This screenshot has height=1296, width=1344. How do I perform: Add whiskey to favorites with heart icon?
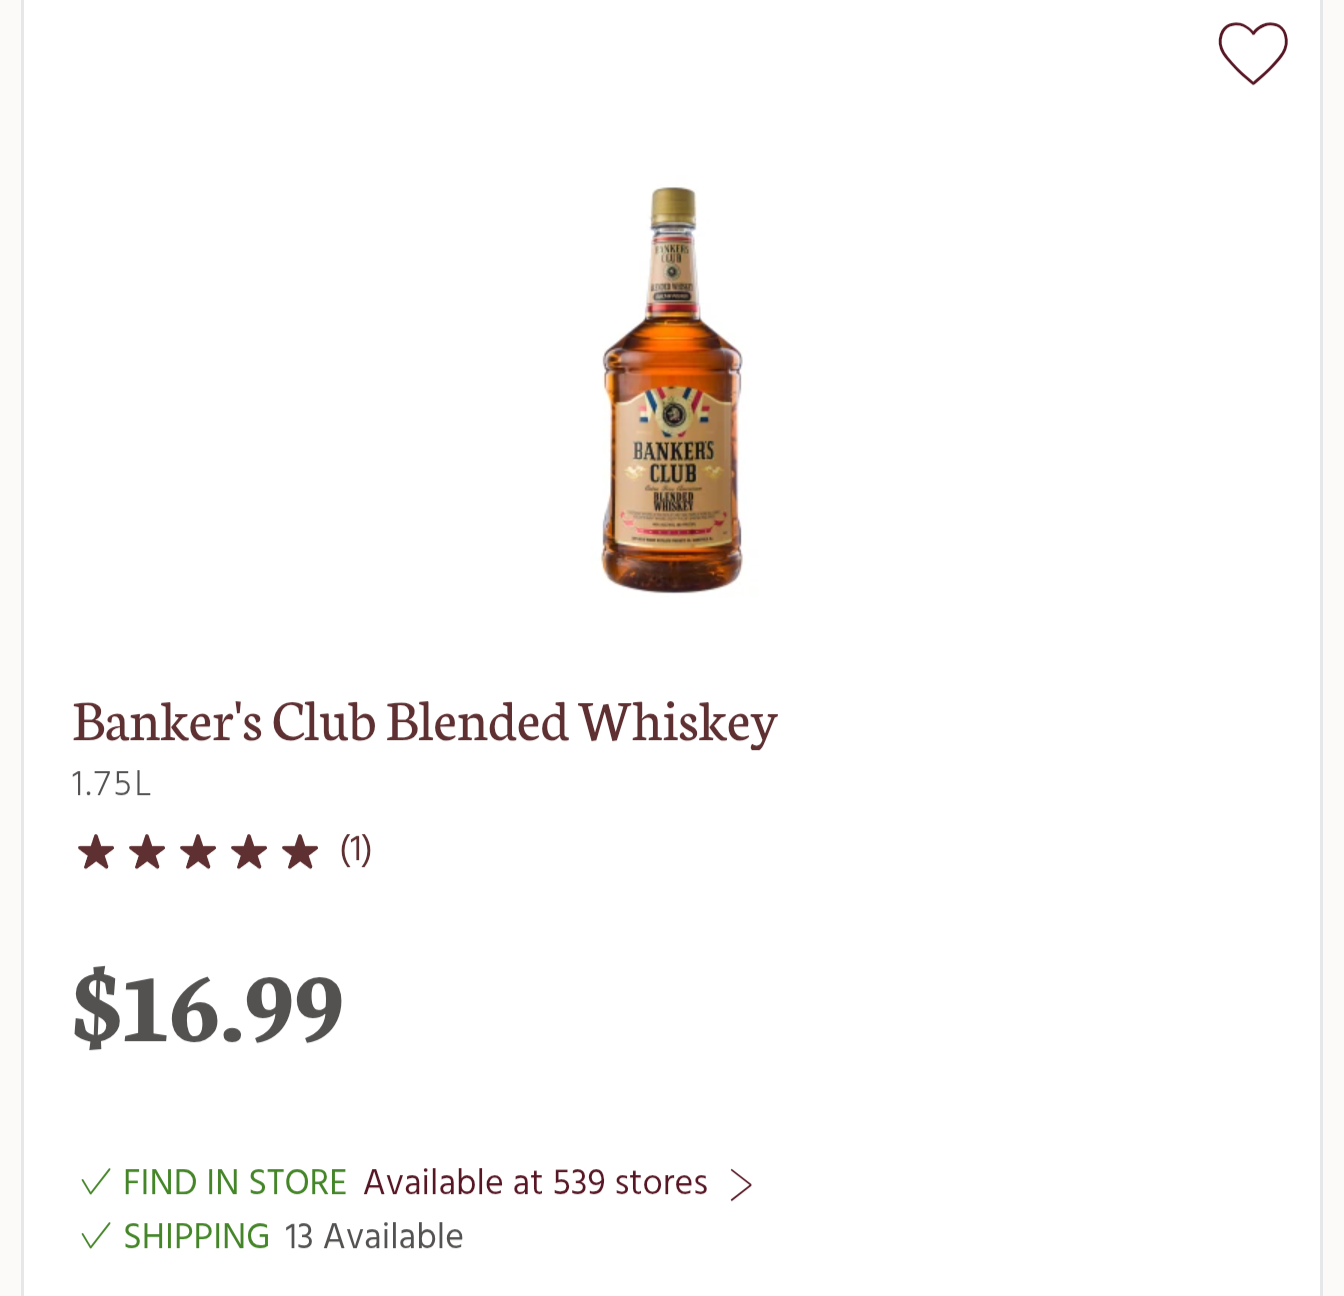[1253, 53]
